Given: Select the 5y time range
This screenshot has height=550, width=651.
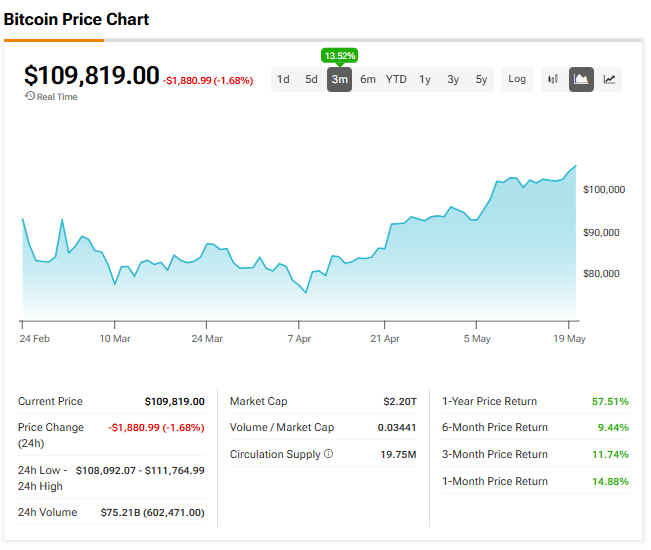Looking at the screenshot, I should point(481,79).
